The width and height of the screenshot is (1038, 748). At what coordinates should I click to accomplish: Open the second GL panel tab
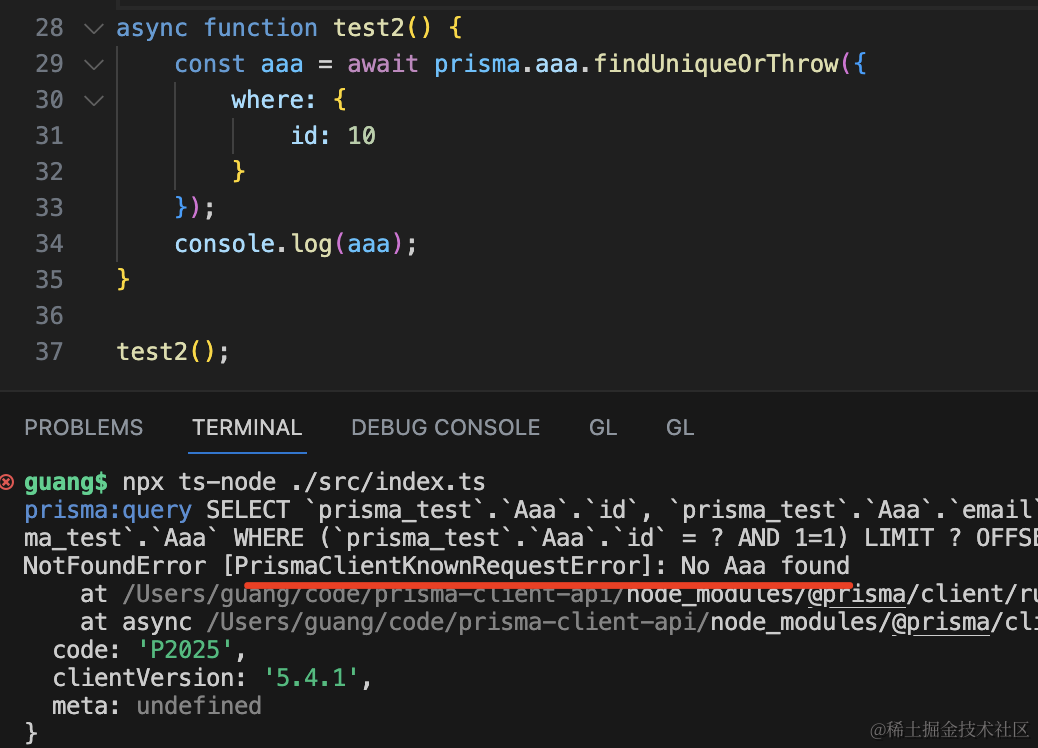click(x=680, y=428)
